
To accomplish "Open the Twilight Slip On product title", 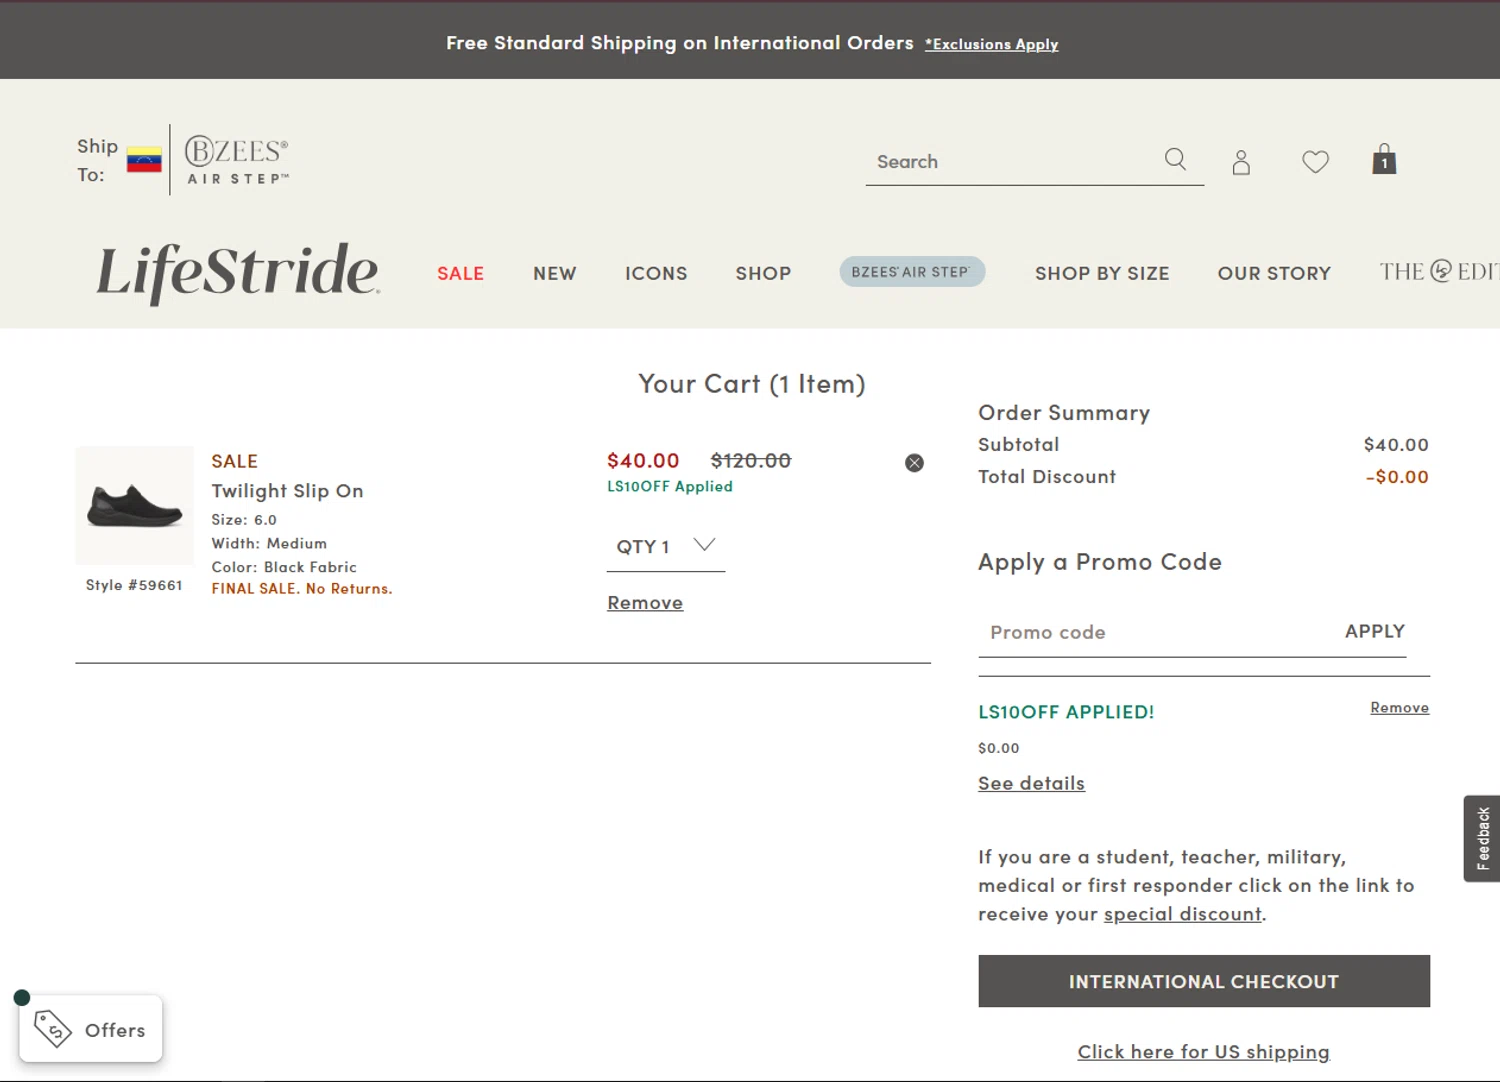I will (x=287, y=491).
